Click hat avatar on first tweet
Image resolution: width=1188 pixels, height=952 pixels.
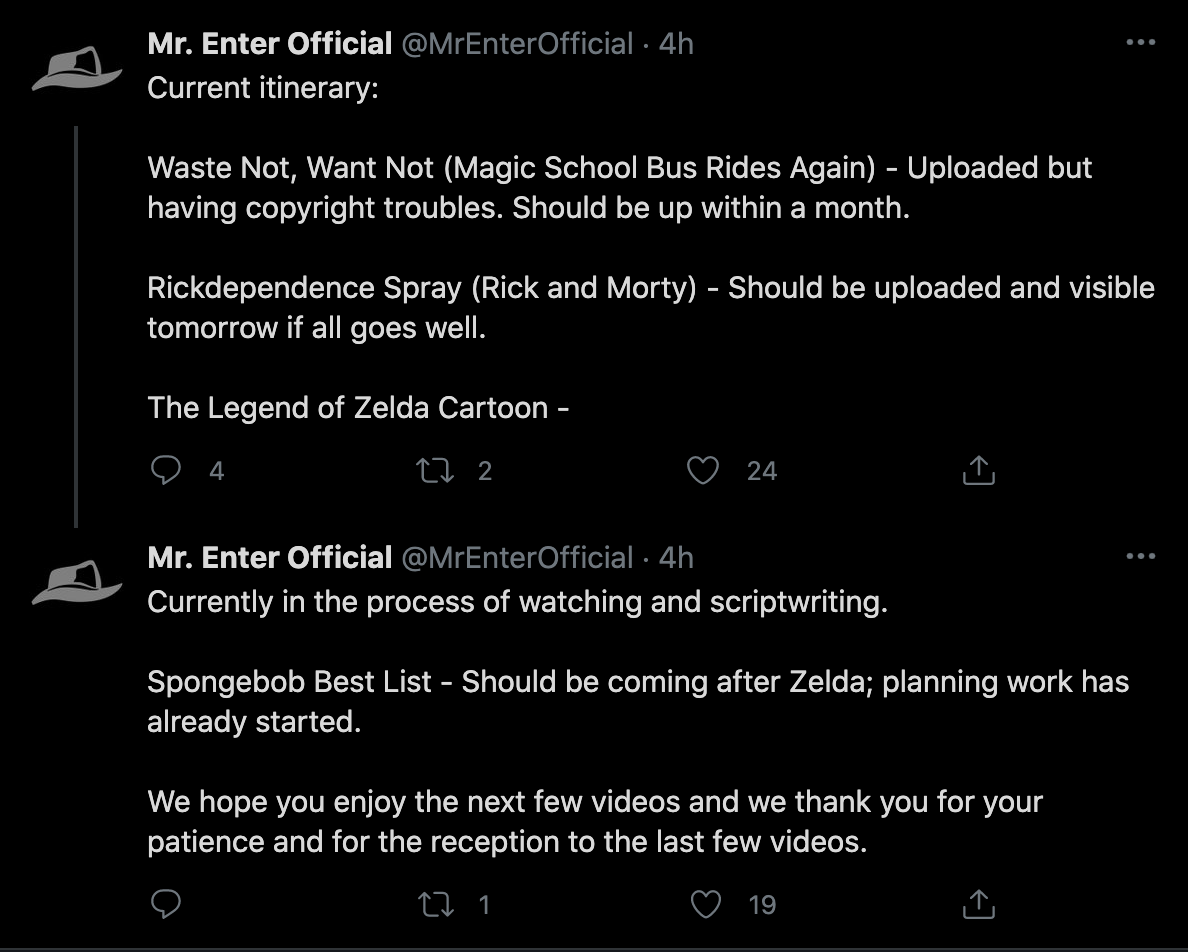(x=78, y=68)
